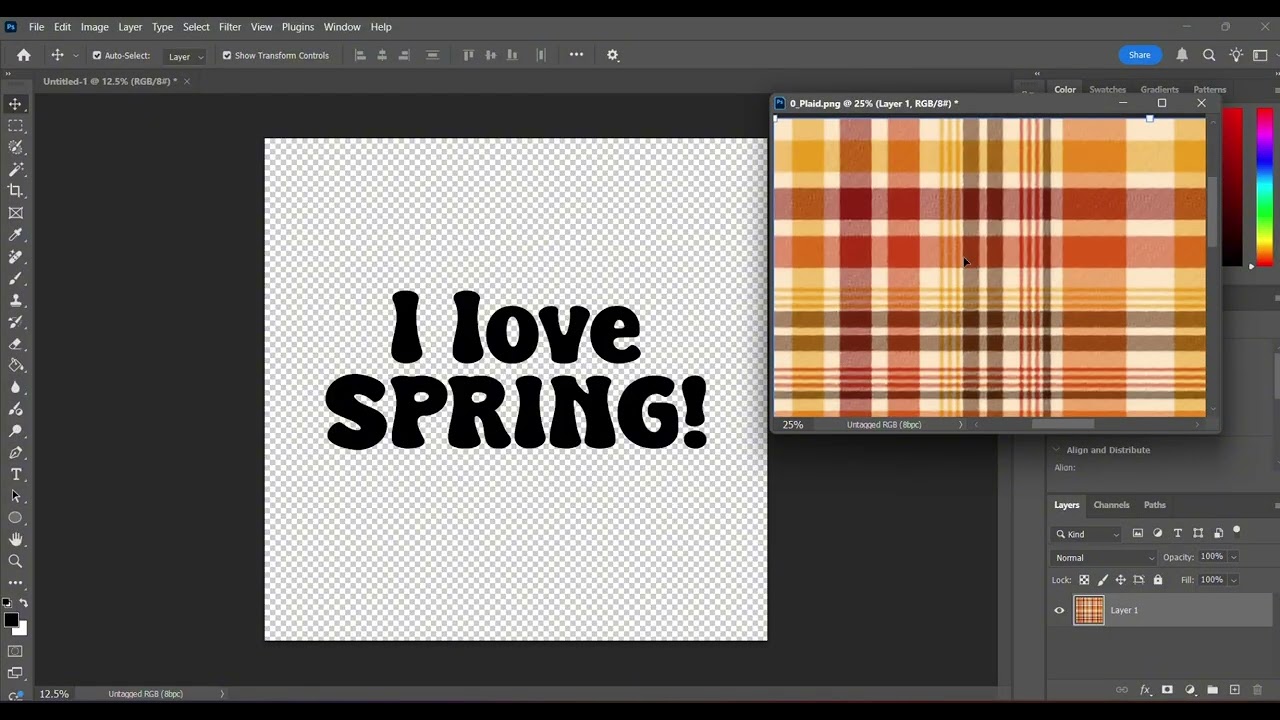Toggle lock transparent pixels
1280x720 pixels.
pos(1084,580)
